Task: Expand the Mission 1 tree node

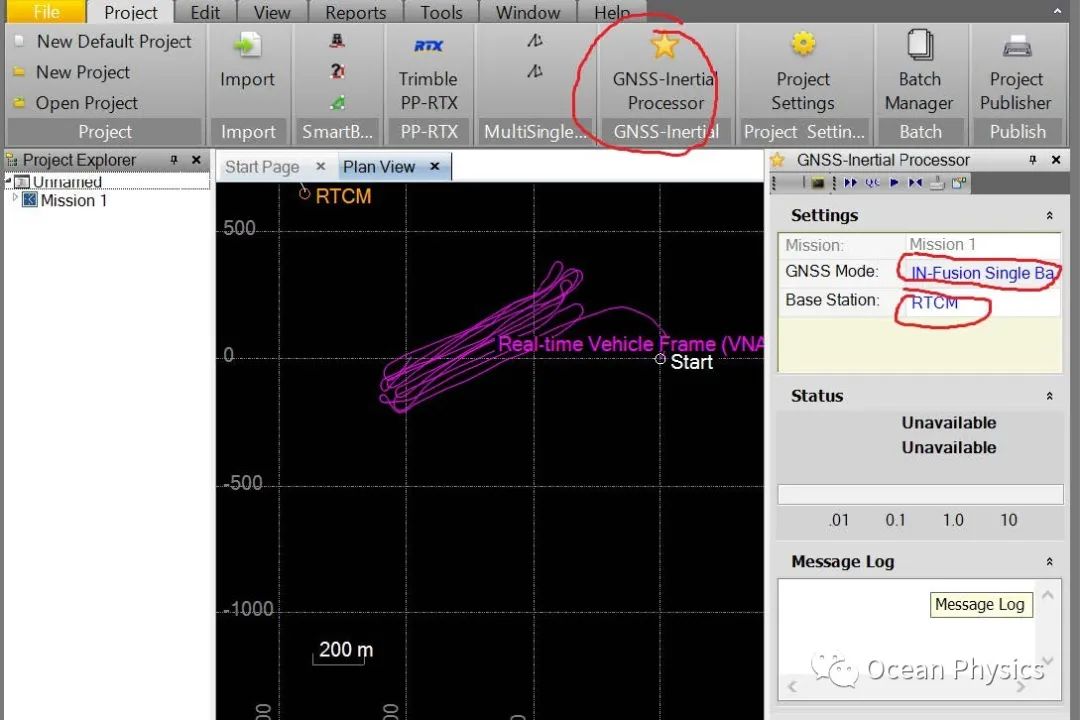Action: point(15,200)
